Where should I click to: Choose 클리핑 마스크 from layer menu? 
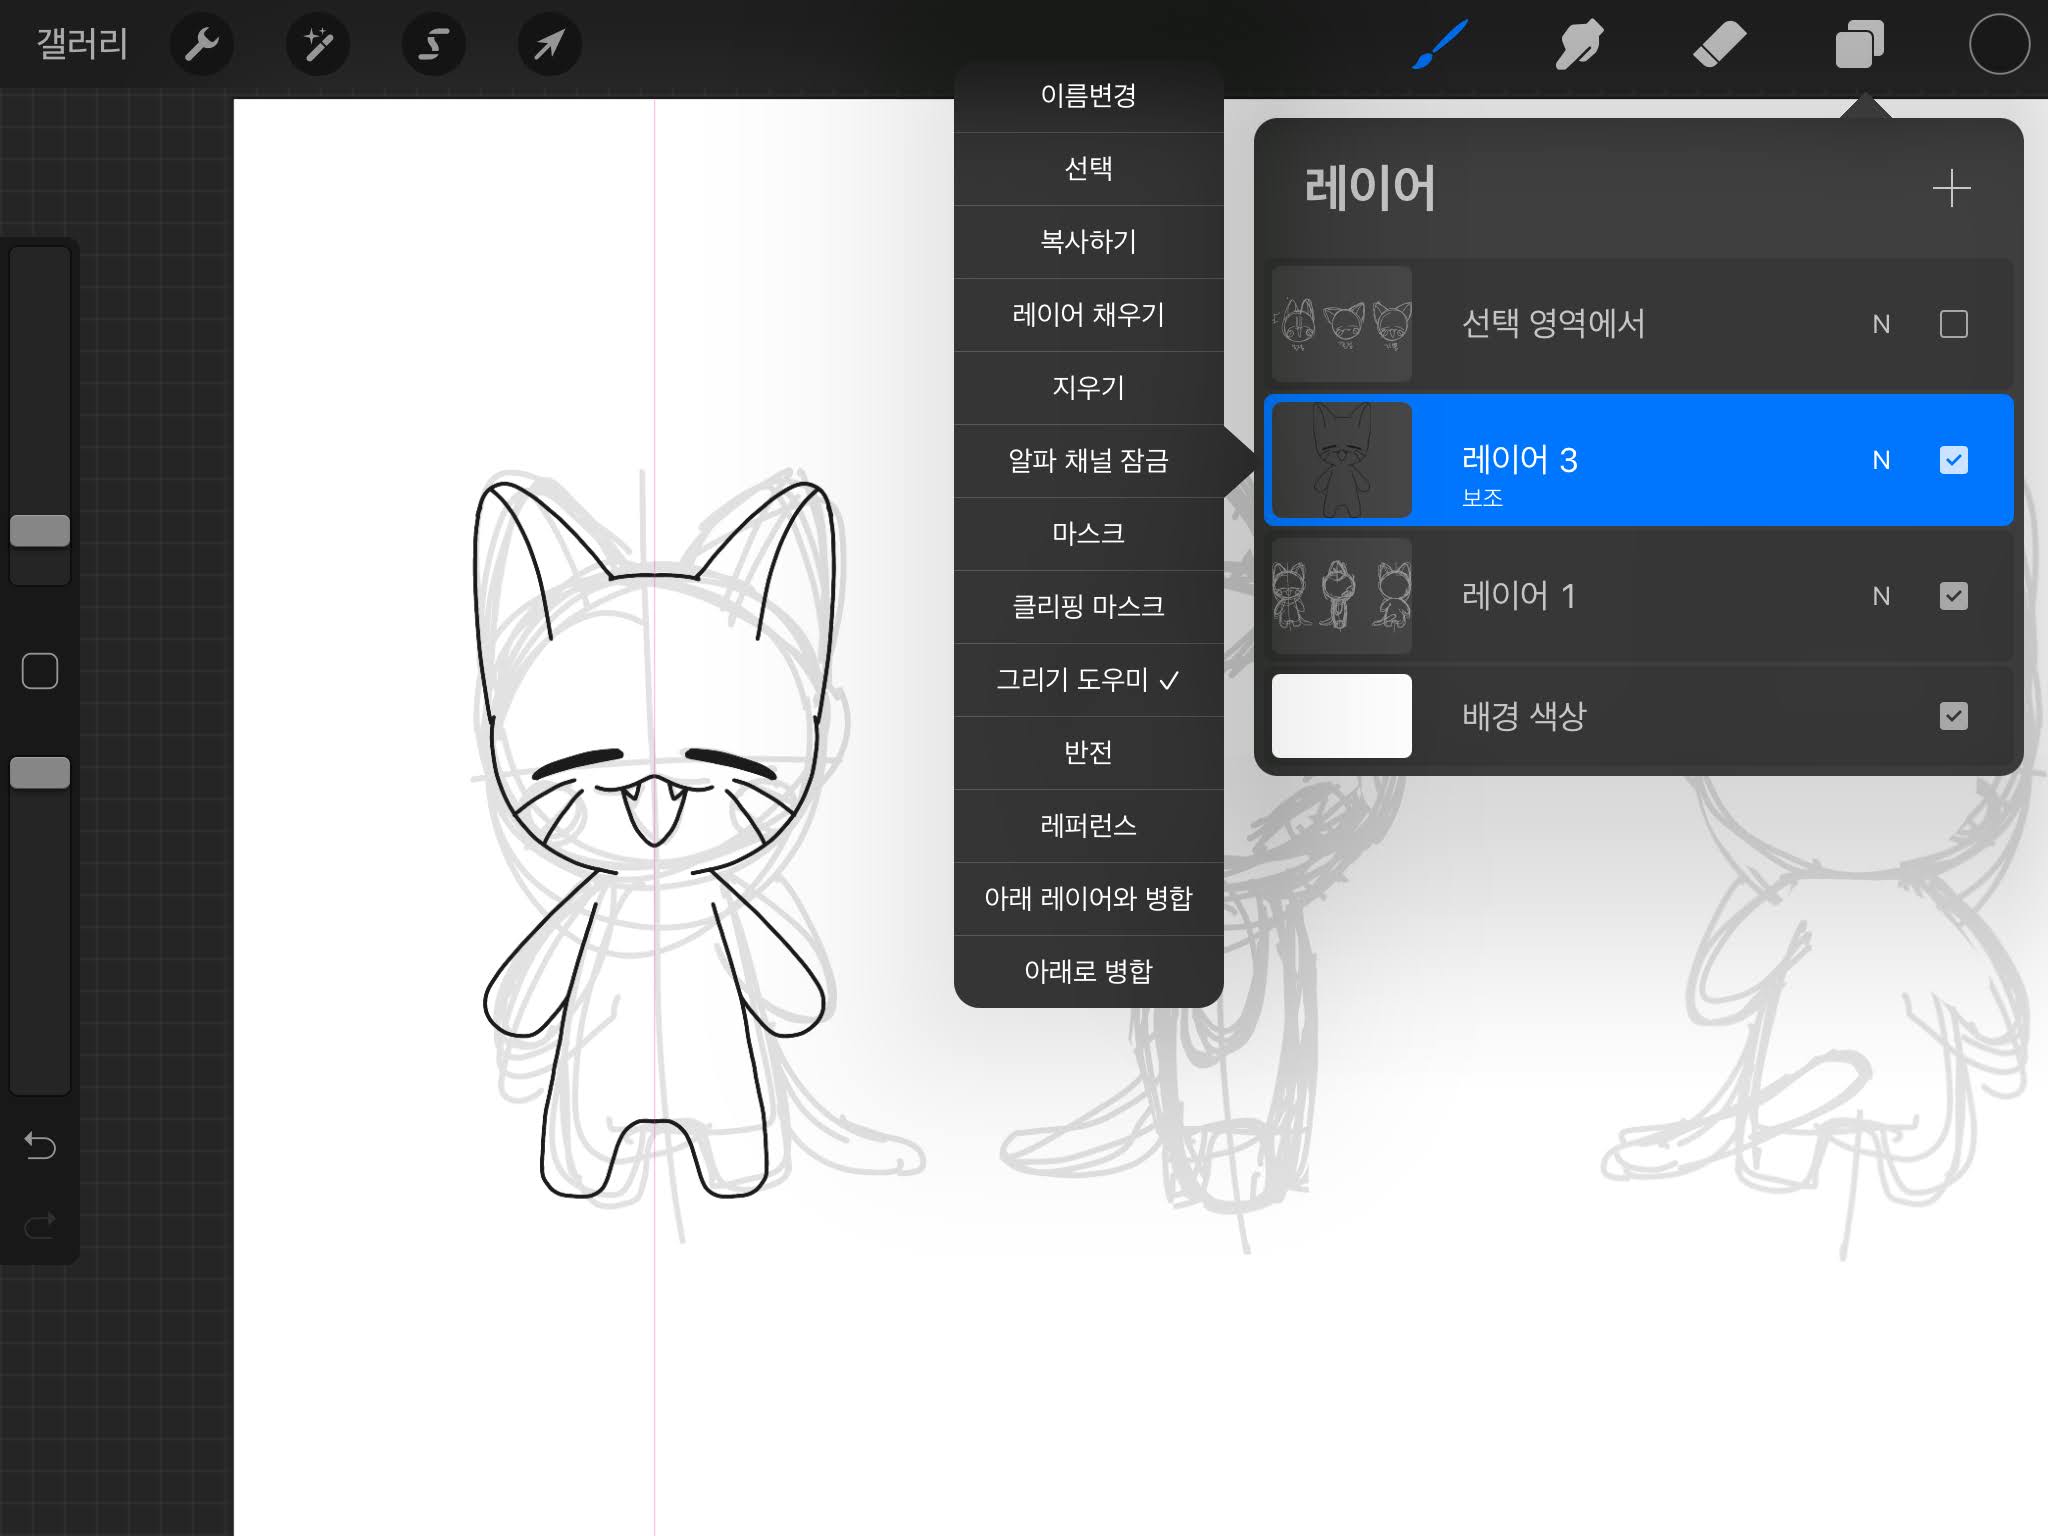pos(1088,607)
